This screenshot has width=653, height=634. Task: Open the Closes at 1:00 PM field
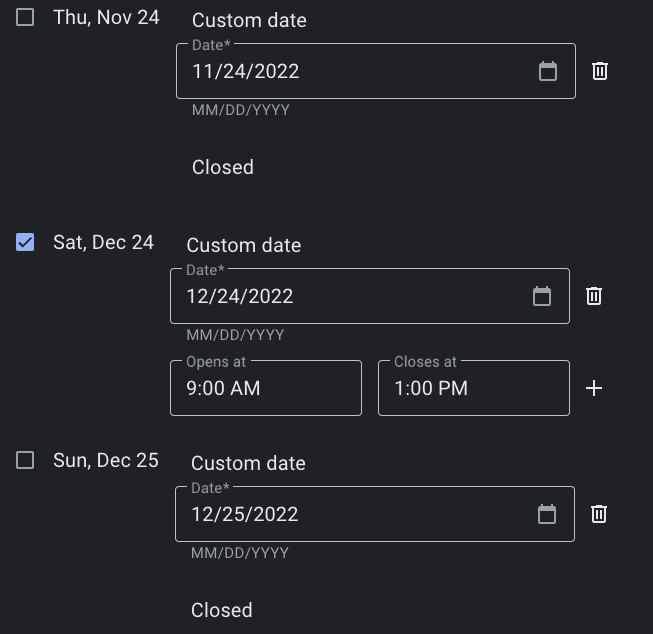click(473, 388)
